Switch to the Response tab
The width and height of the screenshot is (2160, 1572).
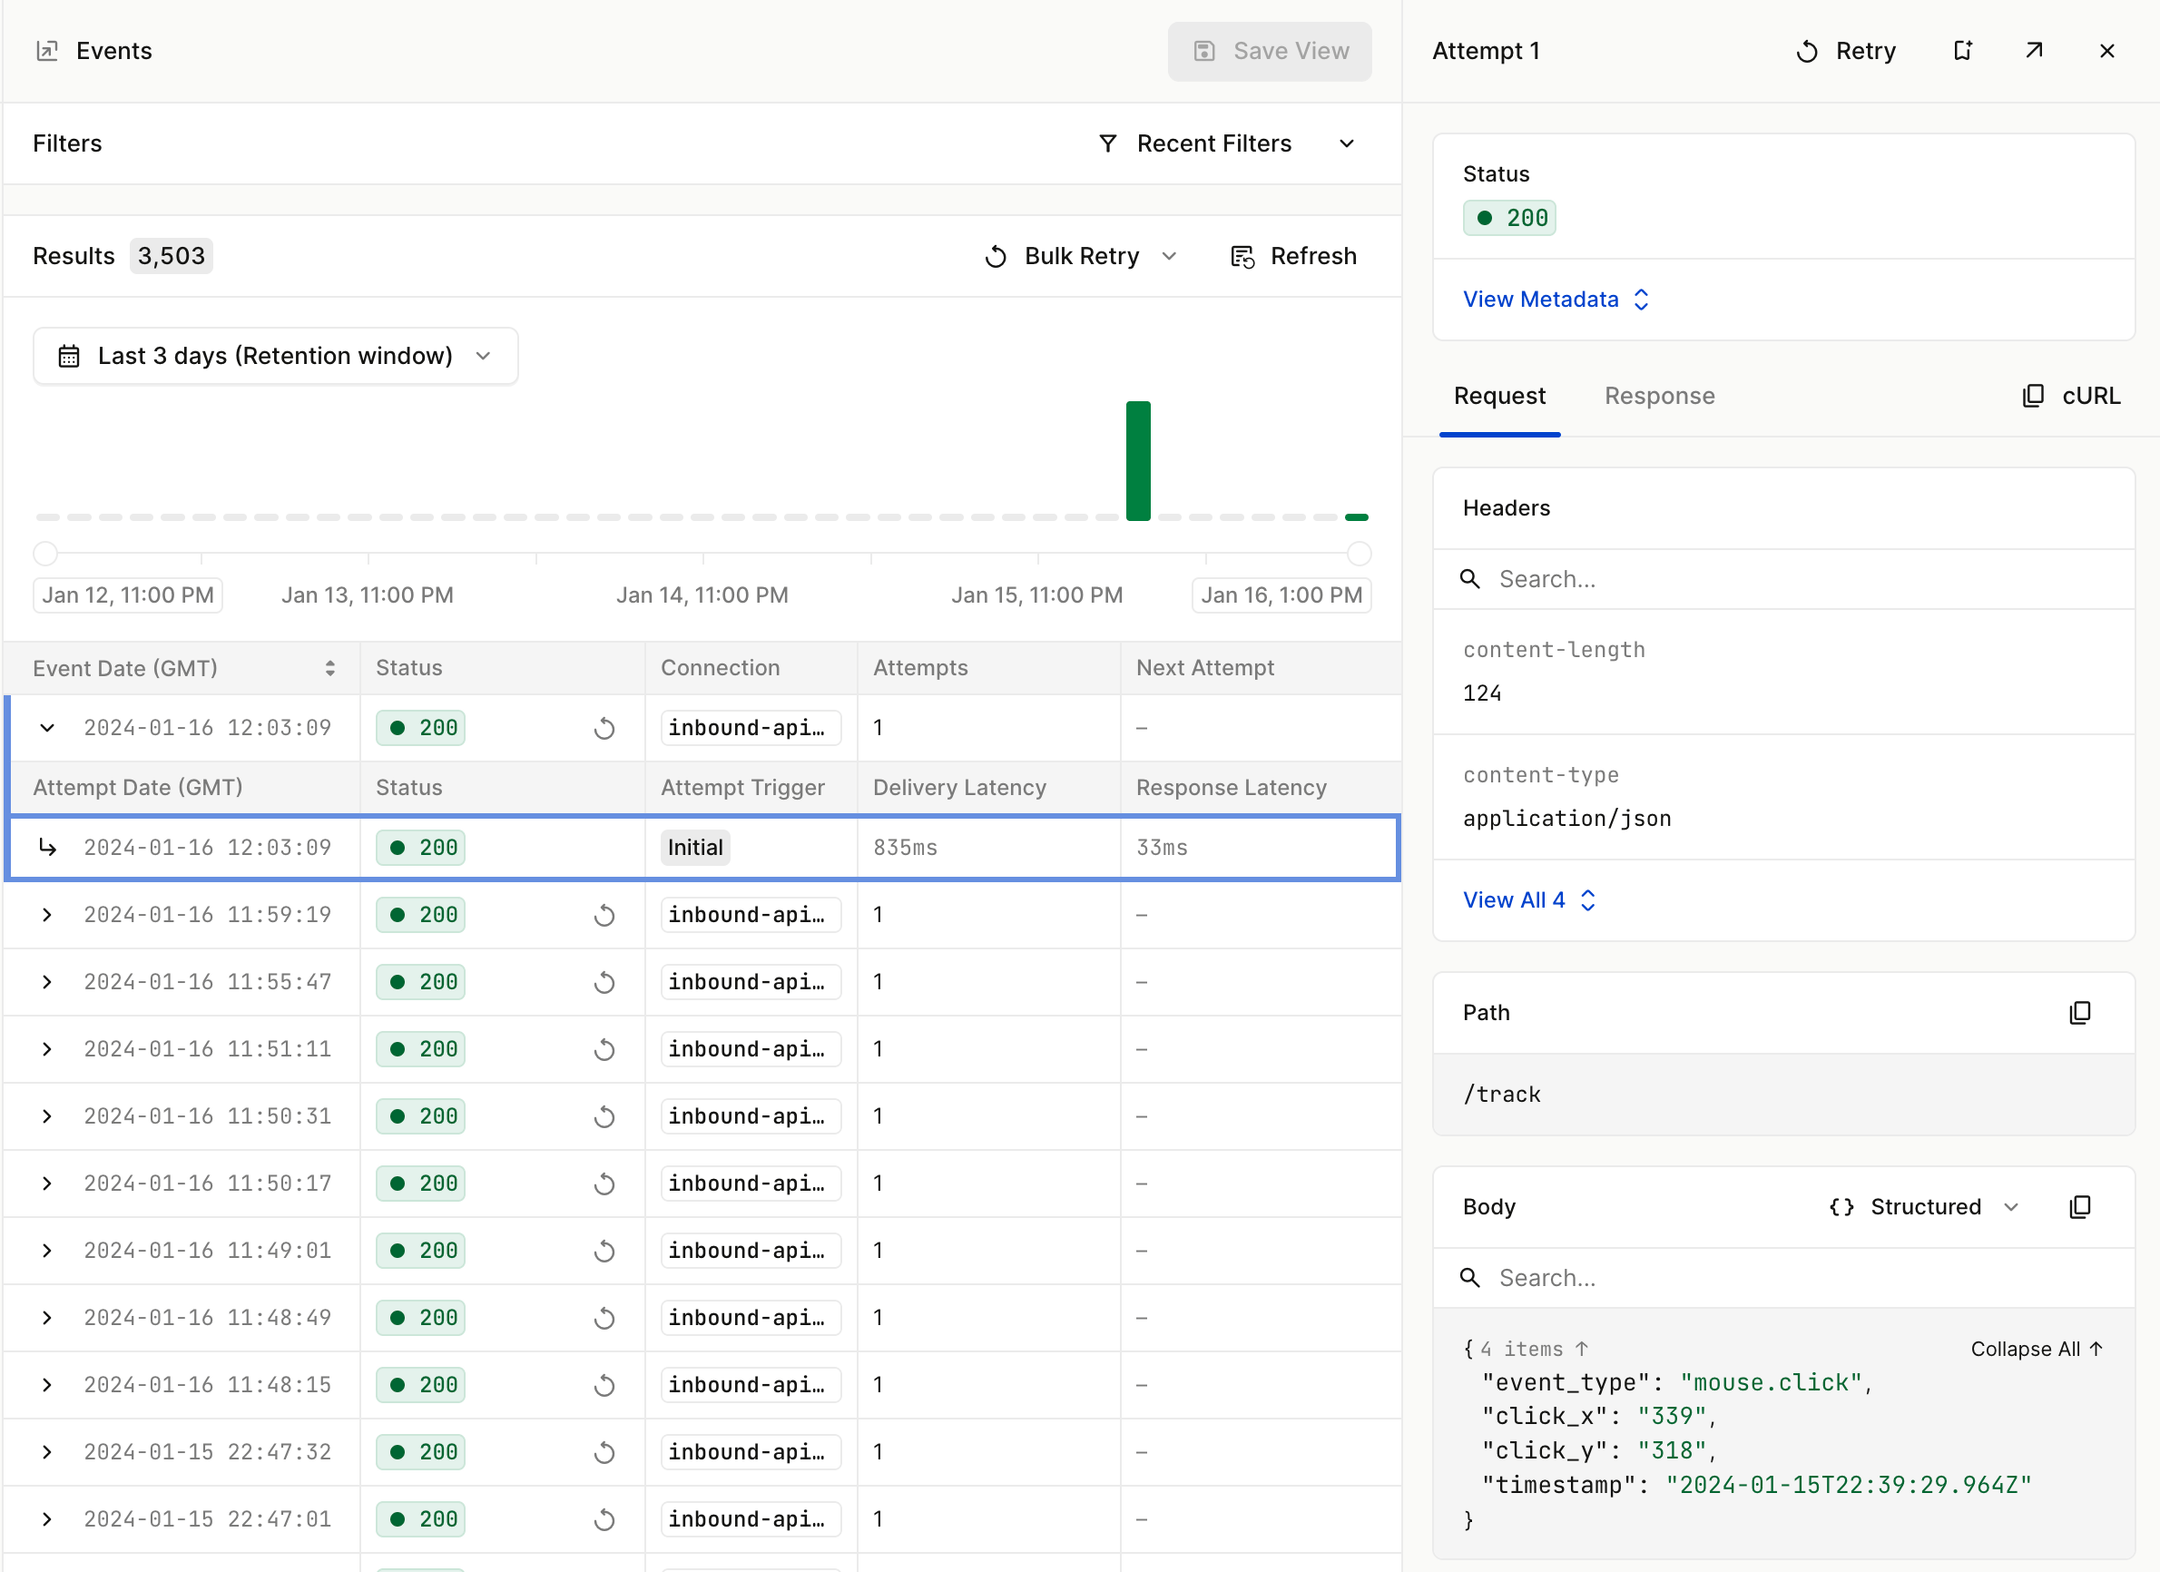(1658, 396)
